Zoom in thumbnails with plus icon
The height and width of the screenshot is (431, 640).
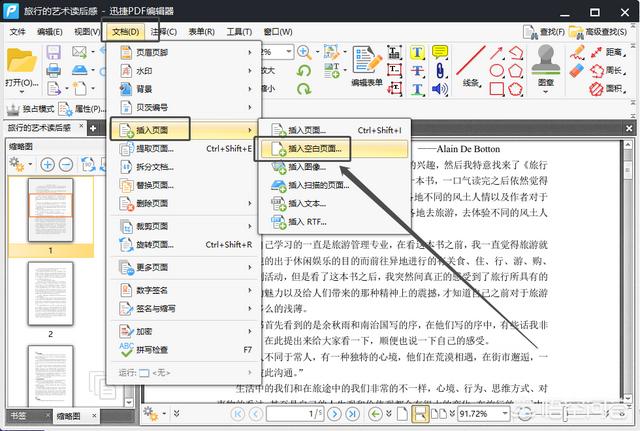coord(48,164)
